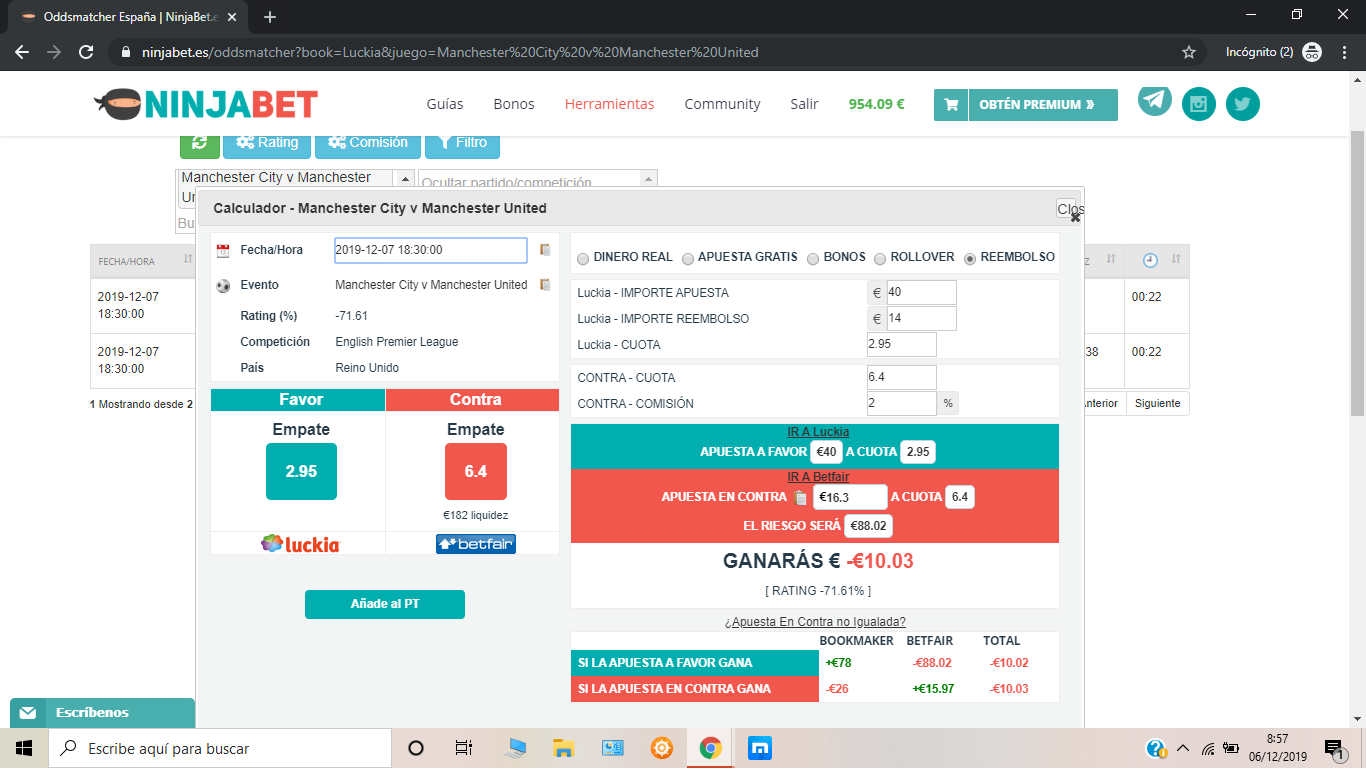This screenshot has height=768, width=1366.
Task: Copy the Evento name with clipboard icon
Action: [545, 285]
